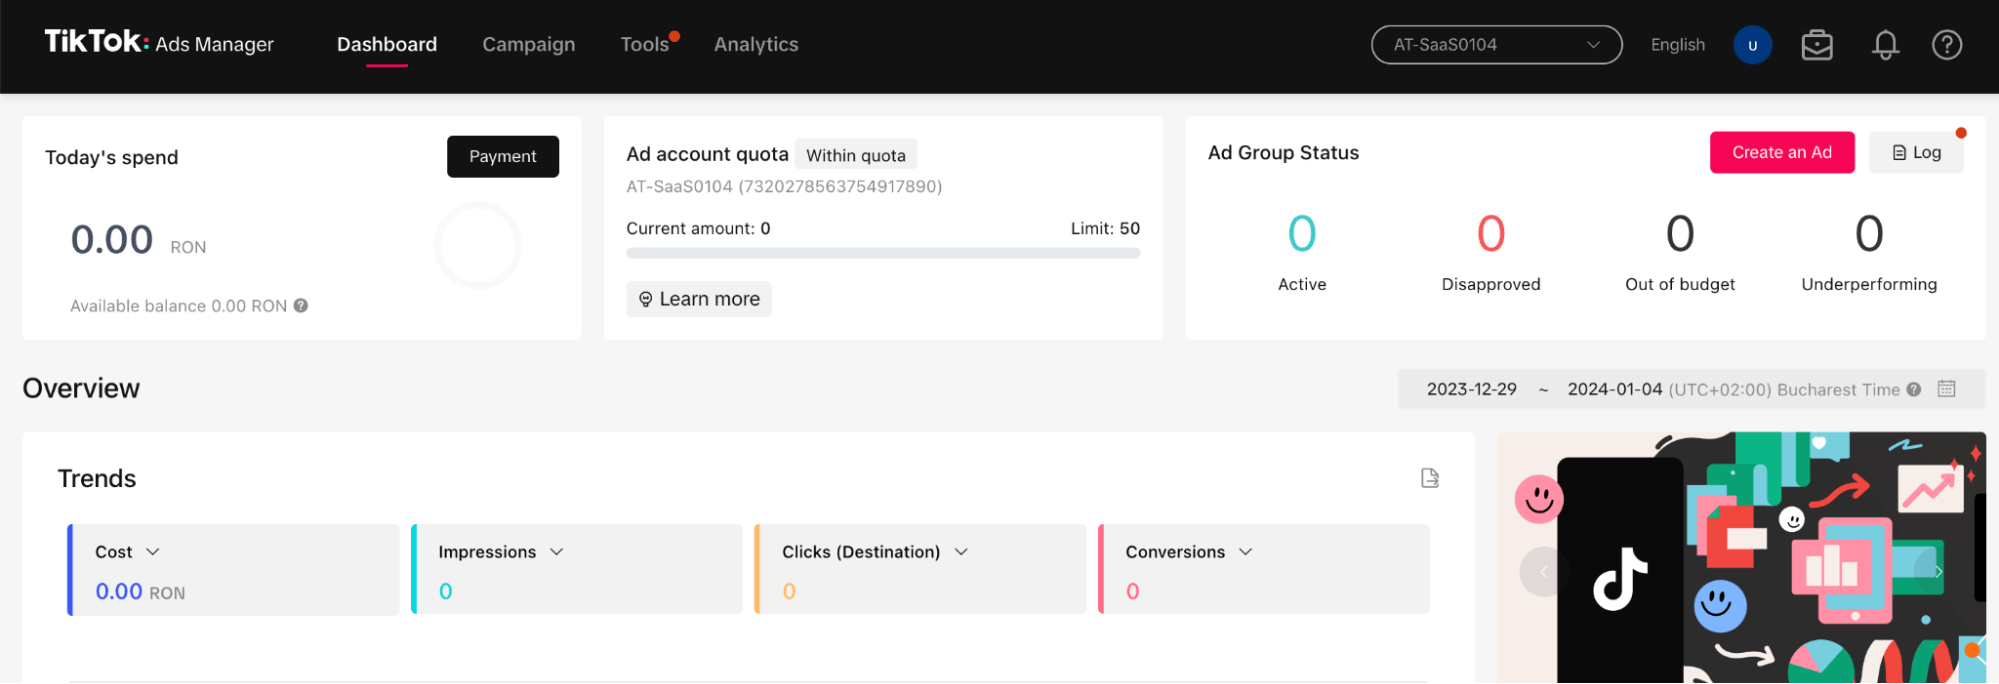Open the Log button
Viewport: 1999px width, 684px height.
tap(1916, 153)
